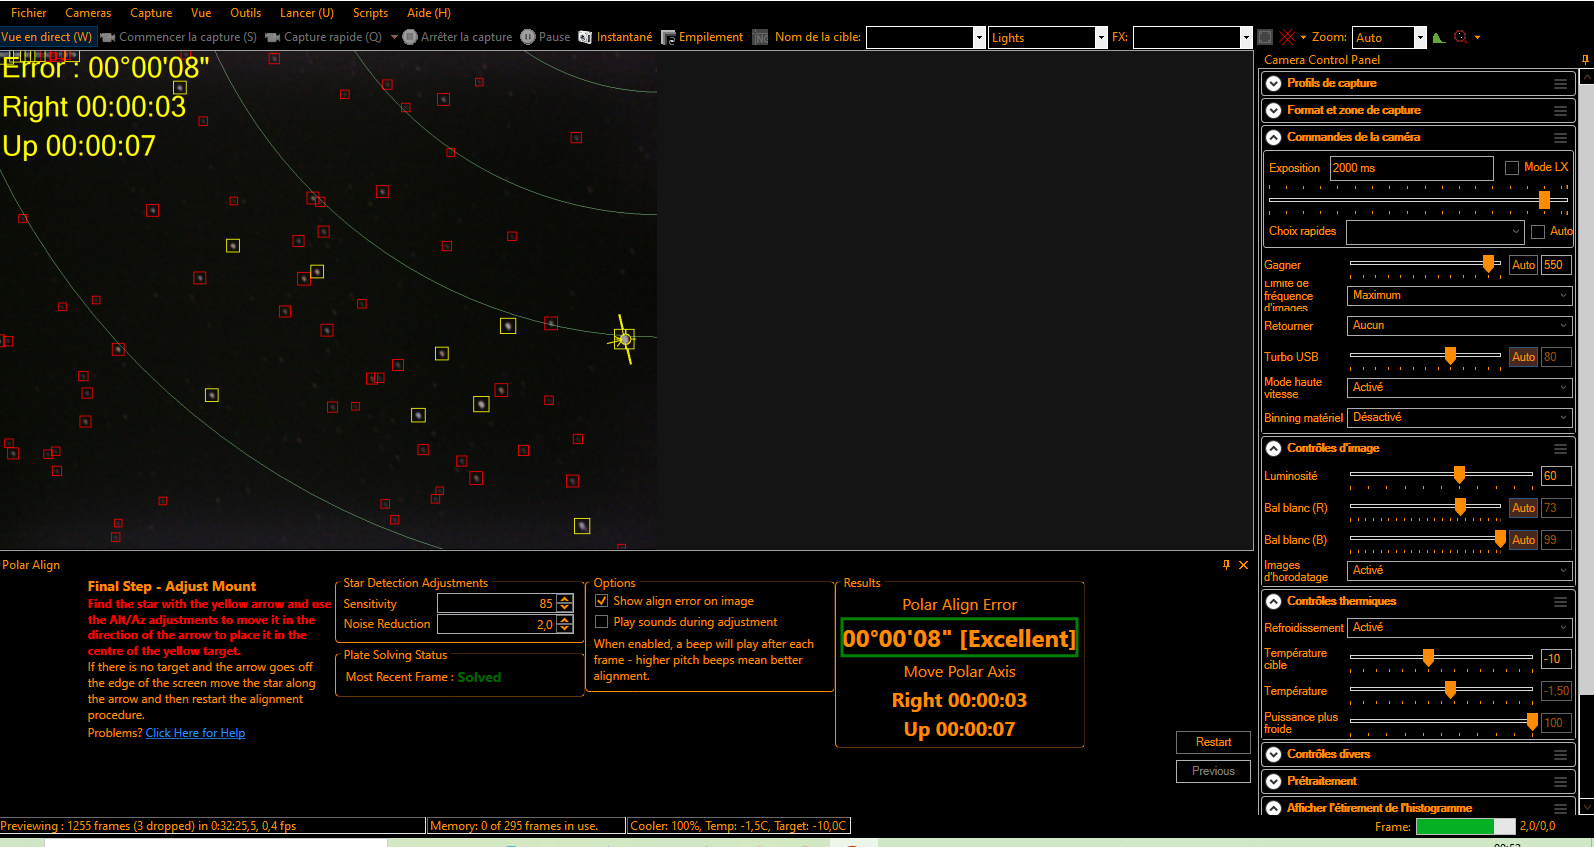Click the Sensitivity stepper arrows

[x=565, y=603]
